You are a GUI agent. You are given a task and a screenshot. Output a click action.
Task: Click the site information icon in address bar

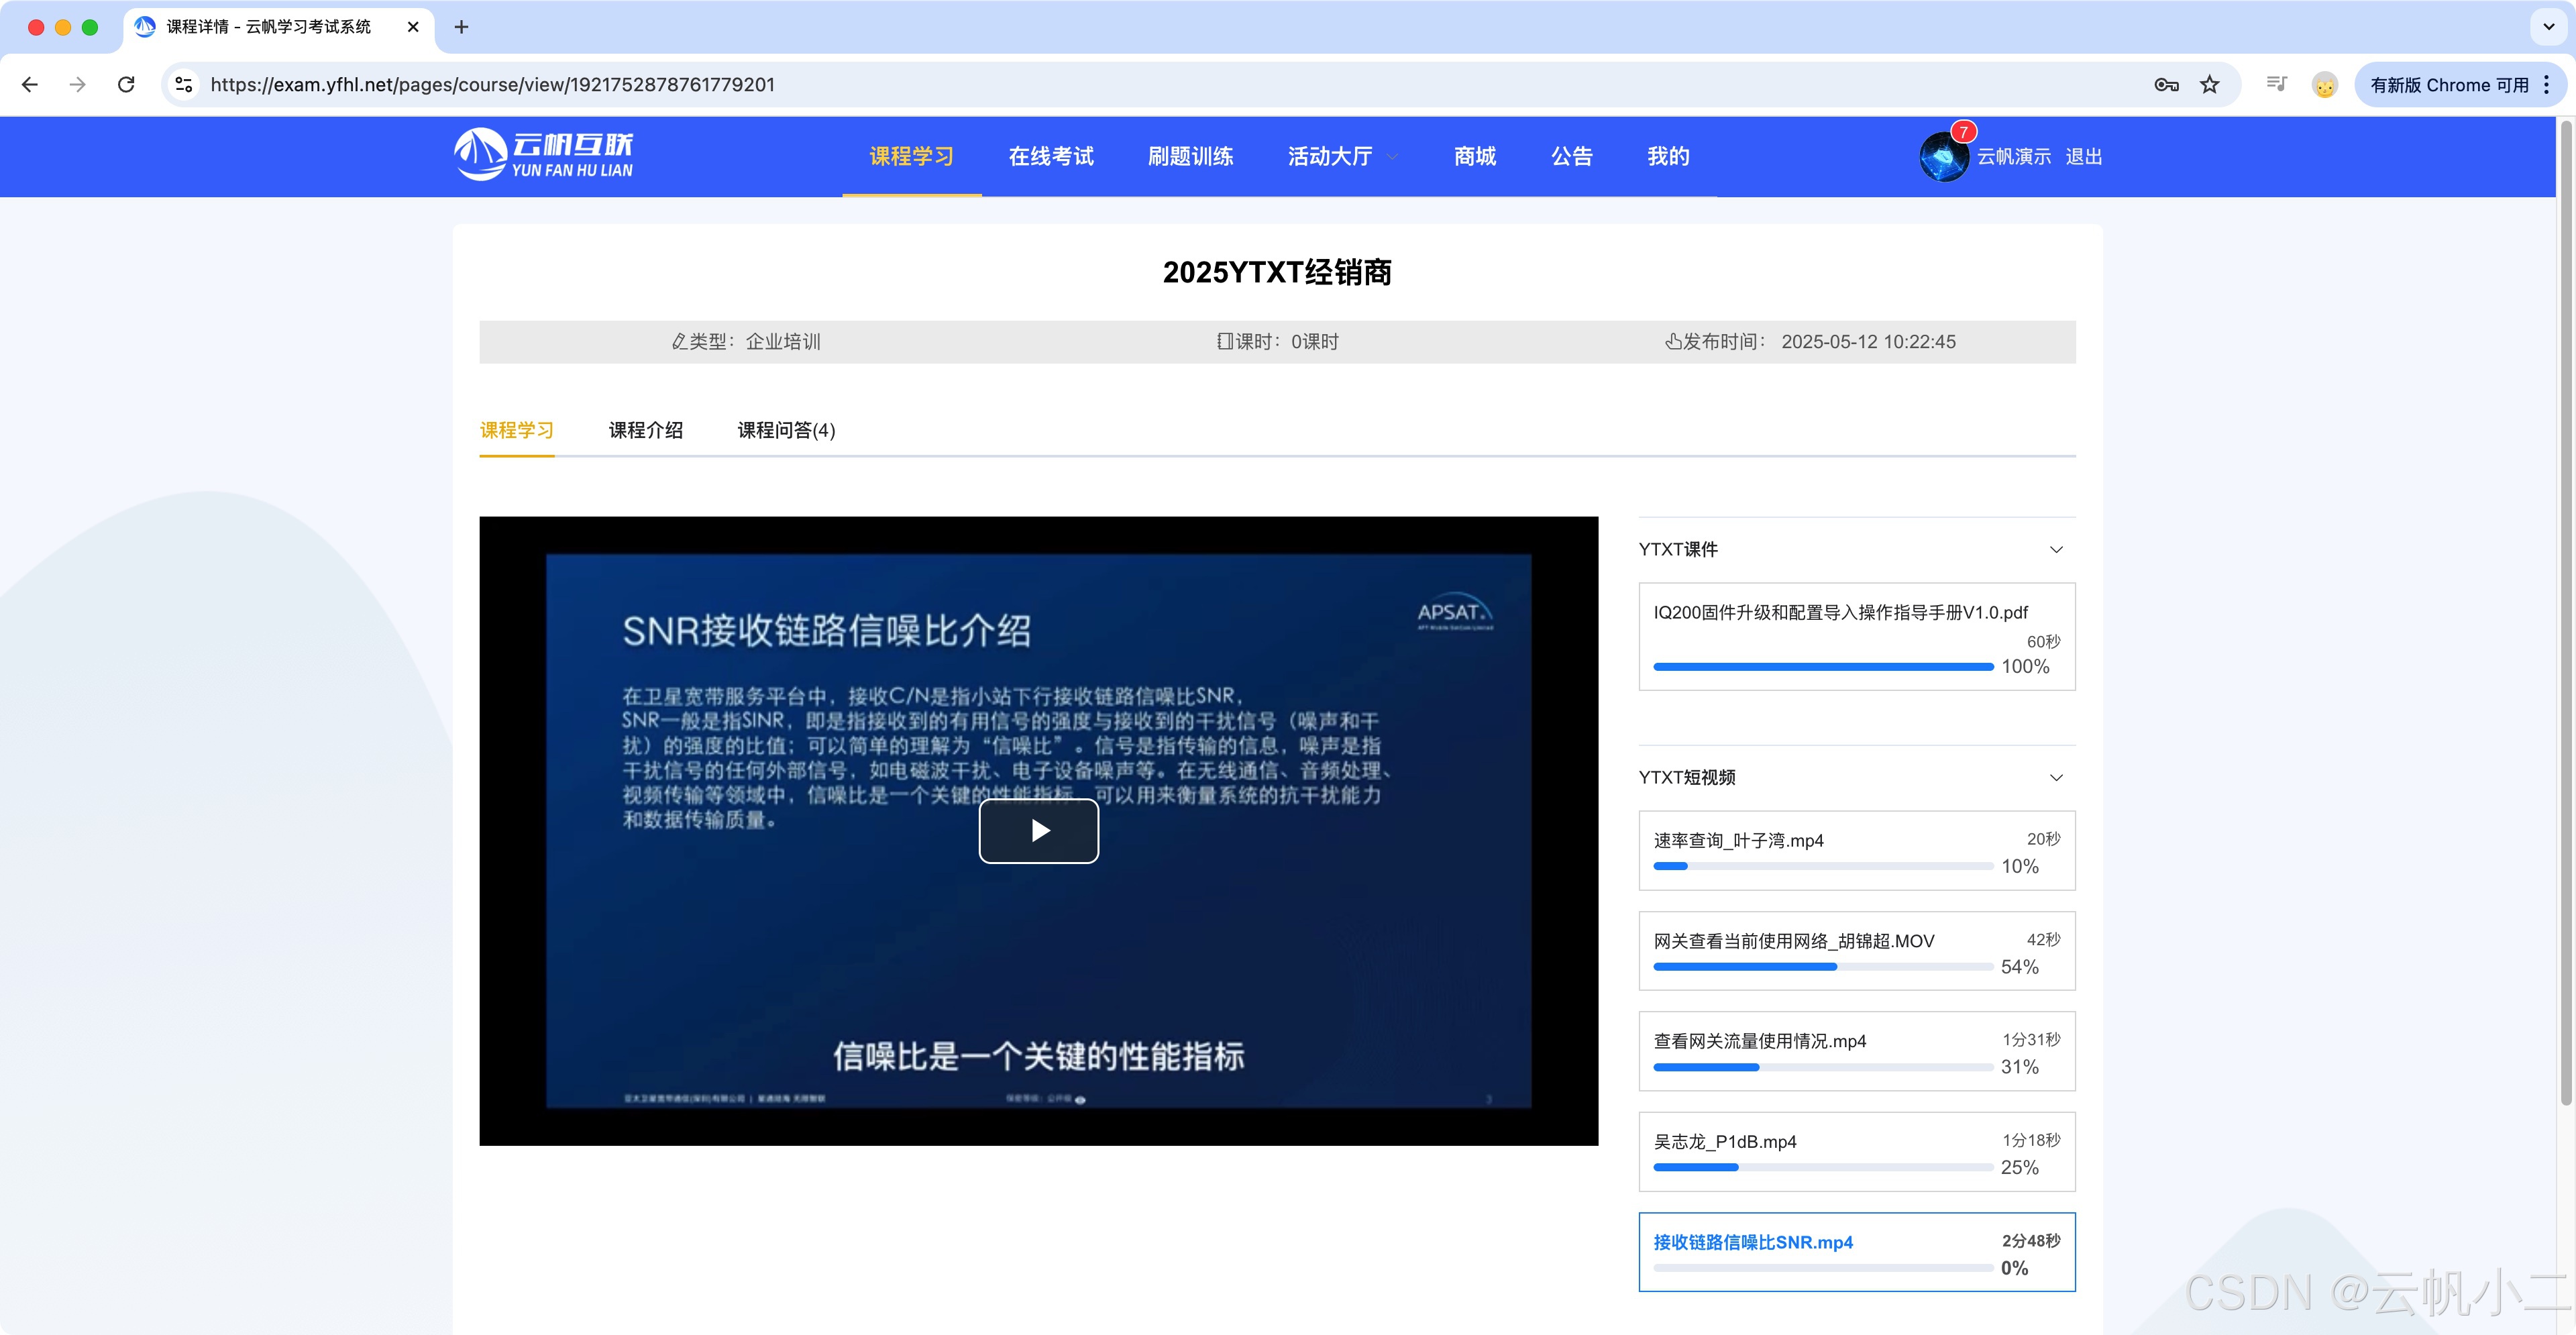tap(184, 85)
